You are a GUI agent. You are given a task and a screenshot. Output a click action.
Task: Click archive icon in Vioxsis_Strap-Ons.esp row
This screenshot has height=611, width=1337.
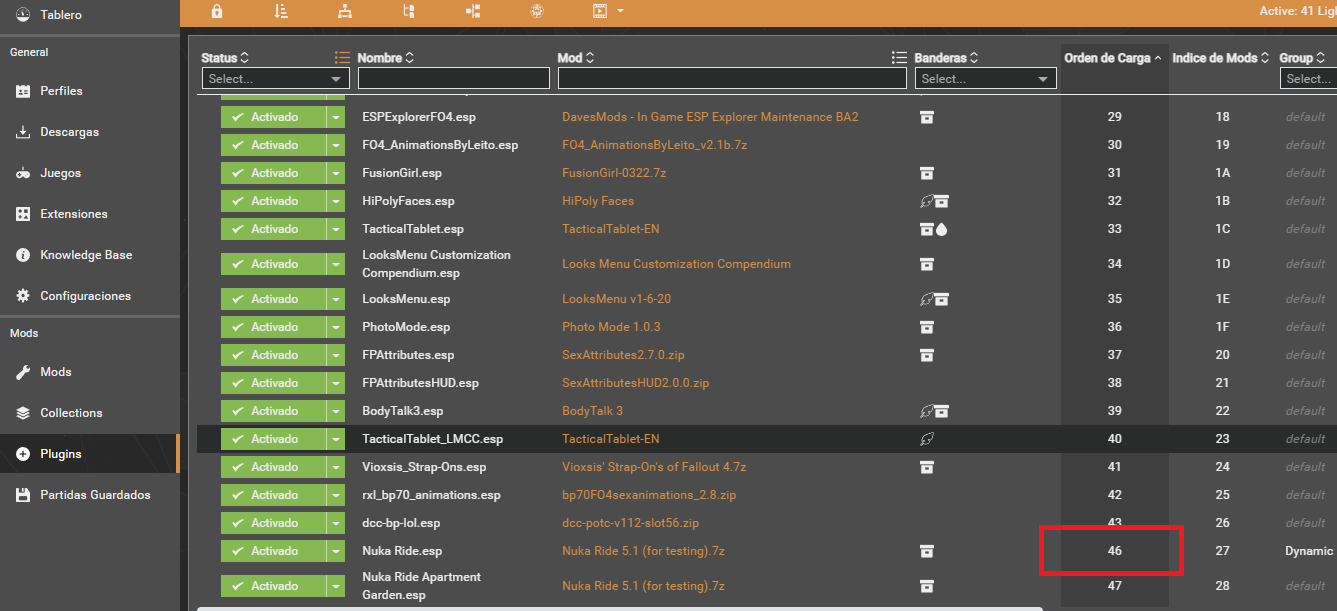(927, 467)
